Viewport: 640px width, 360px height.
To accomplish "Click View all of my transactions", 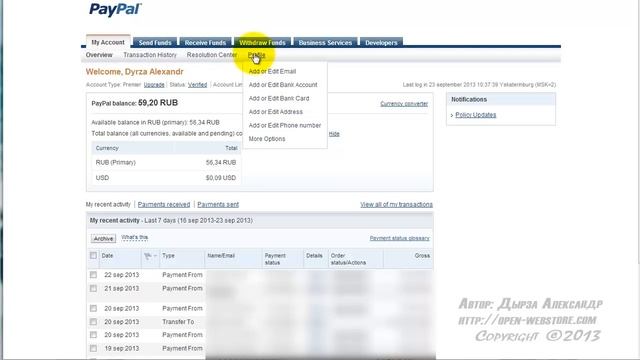I will pos(396,204).
